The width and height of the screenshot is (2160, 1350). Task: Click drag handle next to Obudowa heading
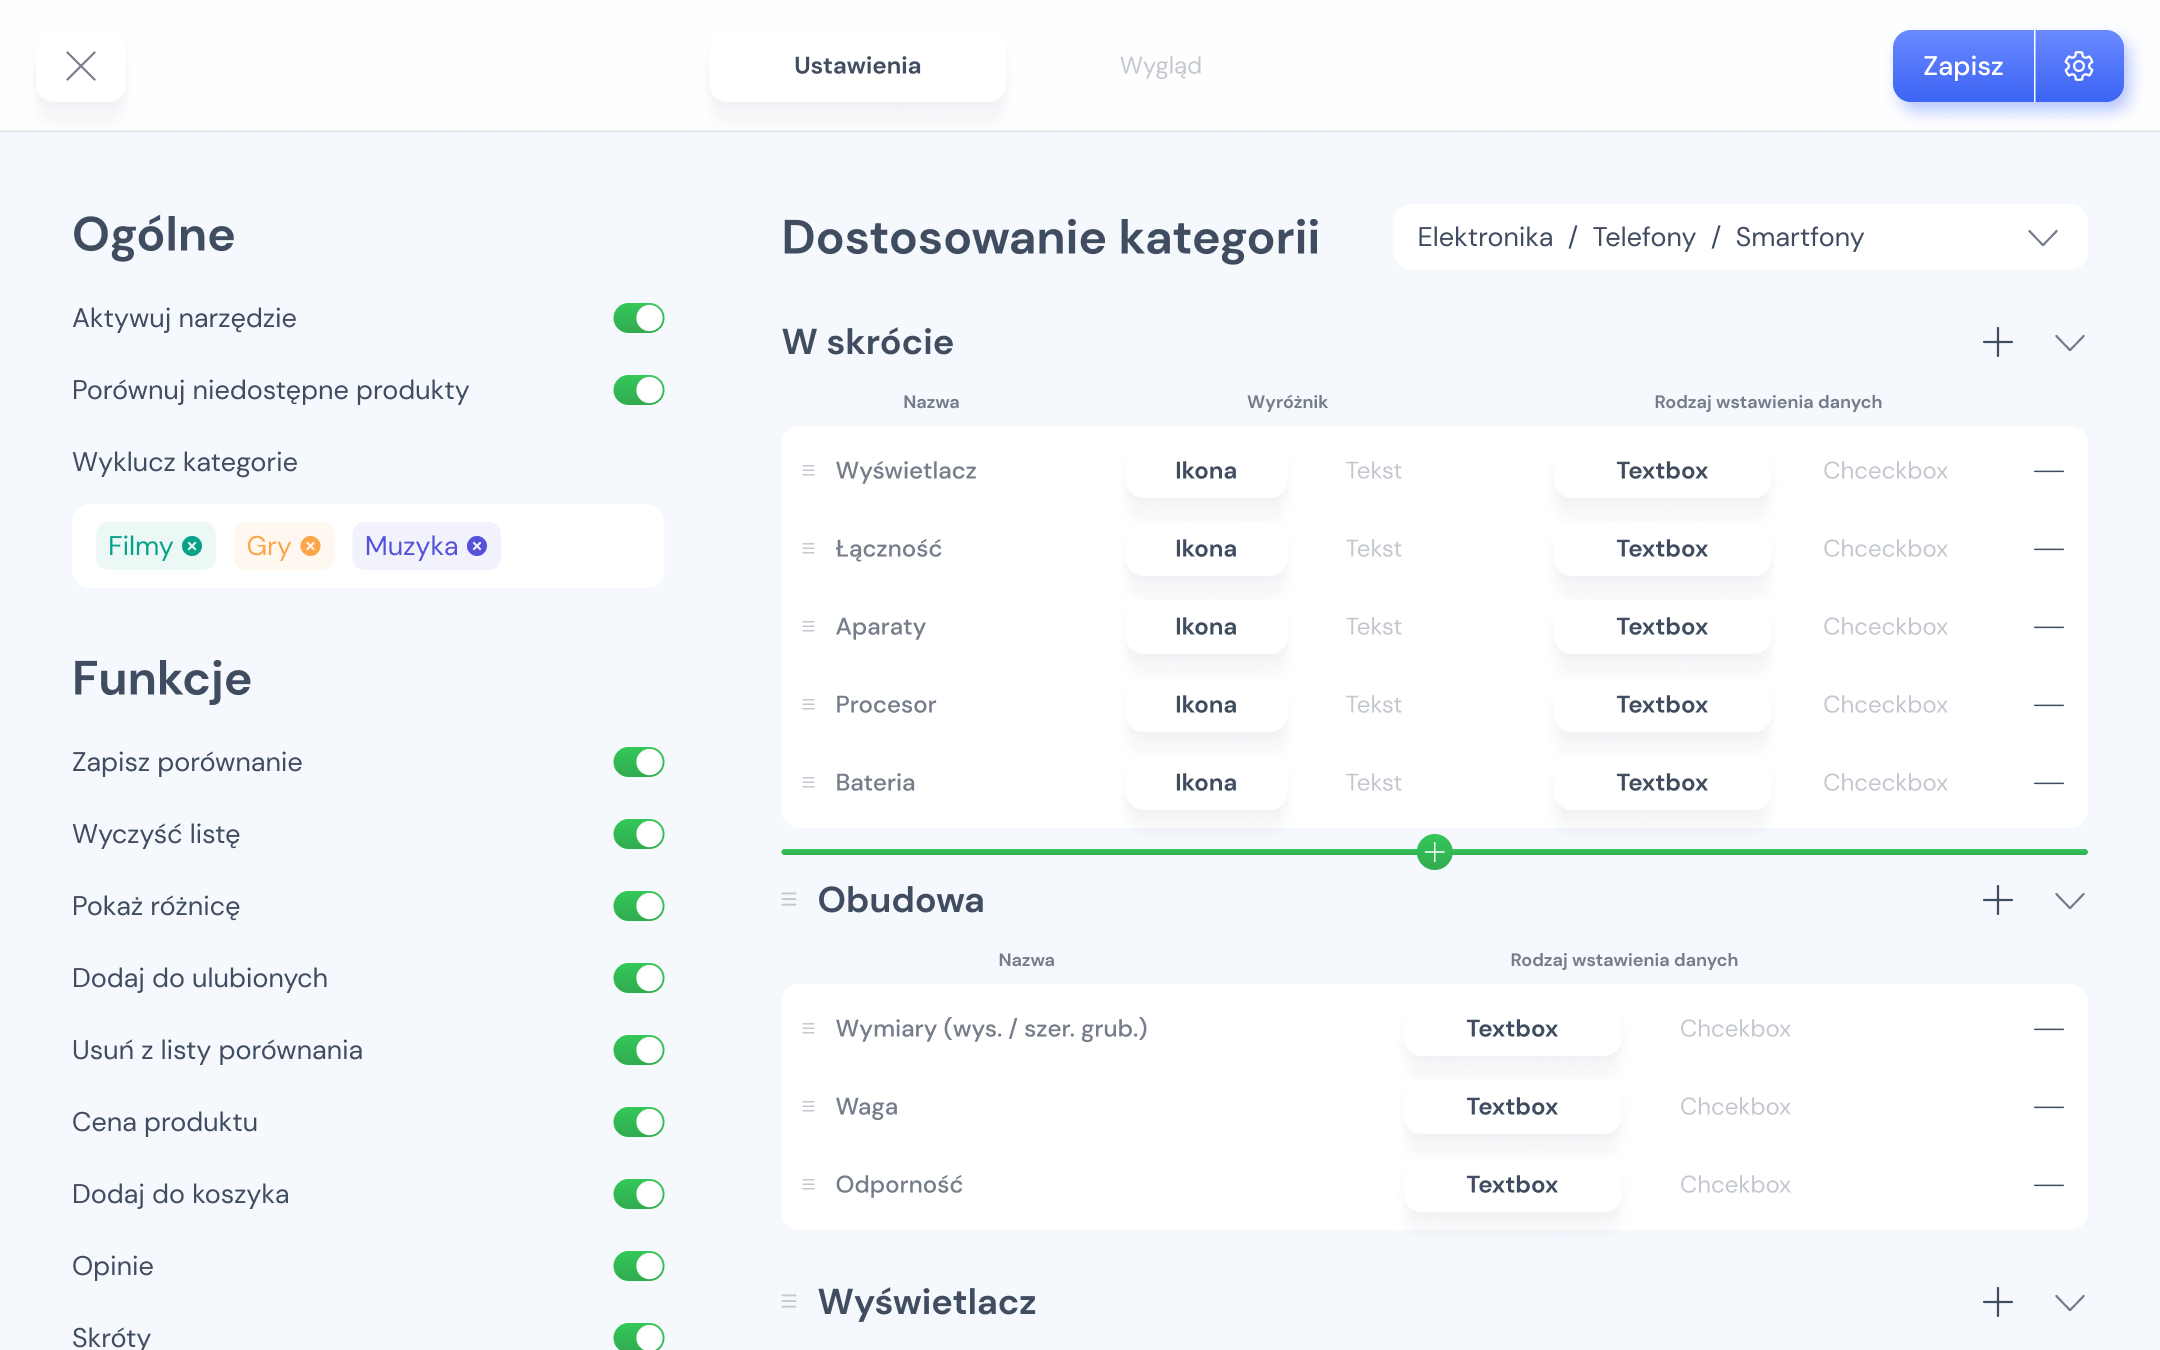coord(789,900)
